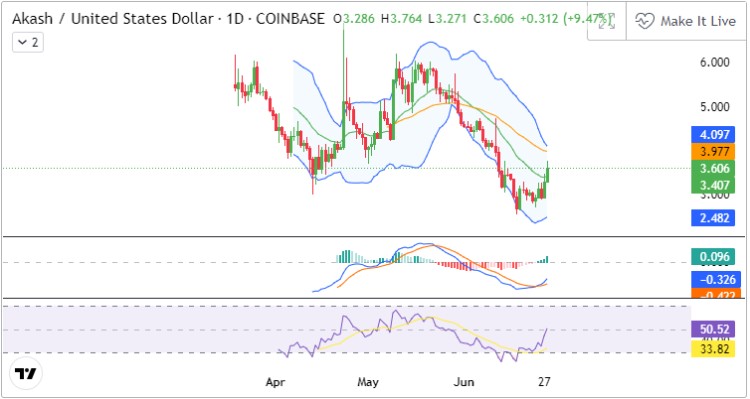Click the May label on time axis
This screenshot has width=750, height=399.
368,382
